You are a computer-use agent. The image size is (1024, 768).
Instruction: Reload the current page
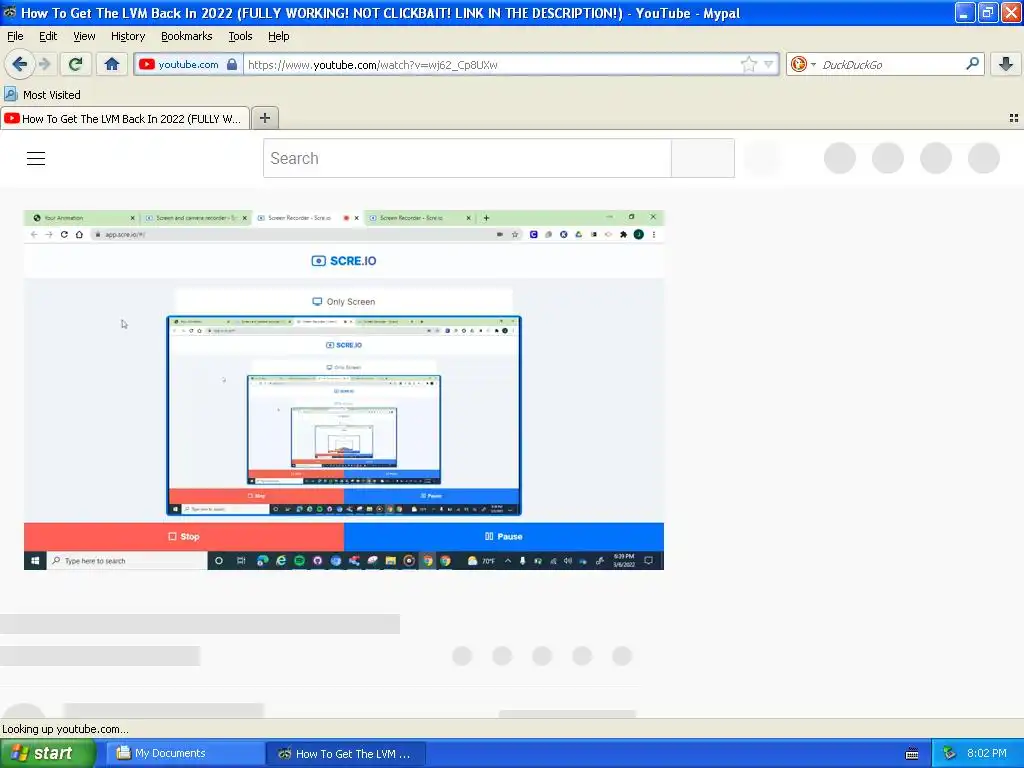point(76,64)
